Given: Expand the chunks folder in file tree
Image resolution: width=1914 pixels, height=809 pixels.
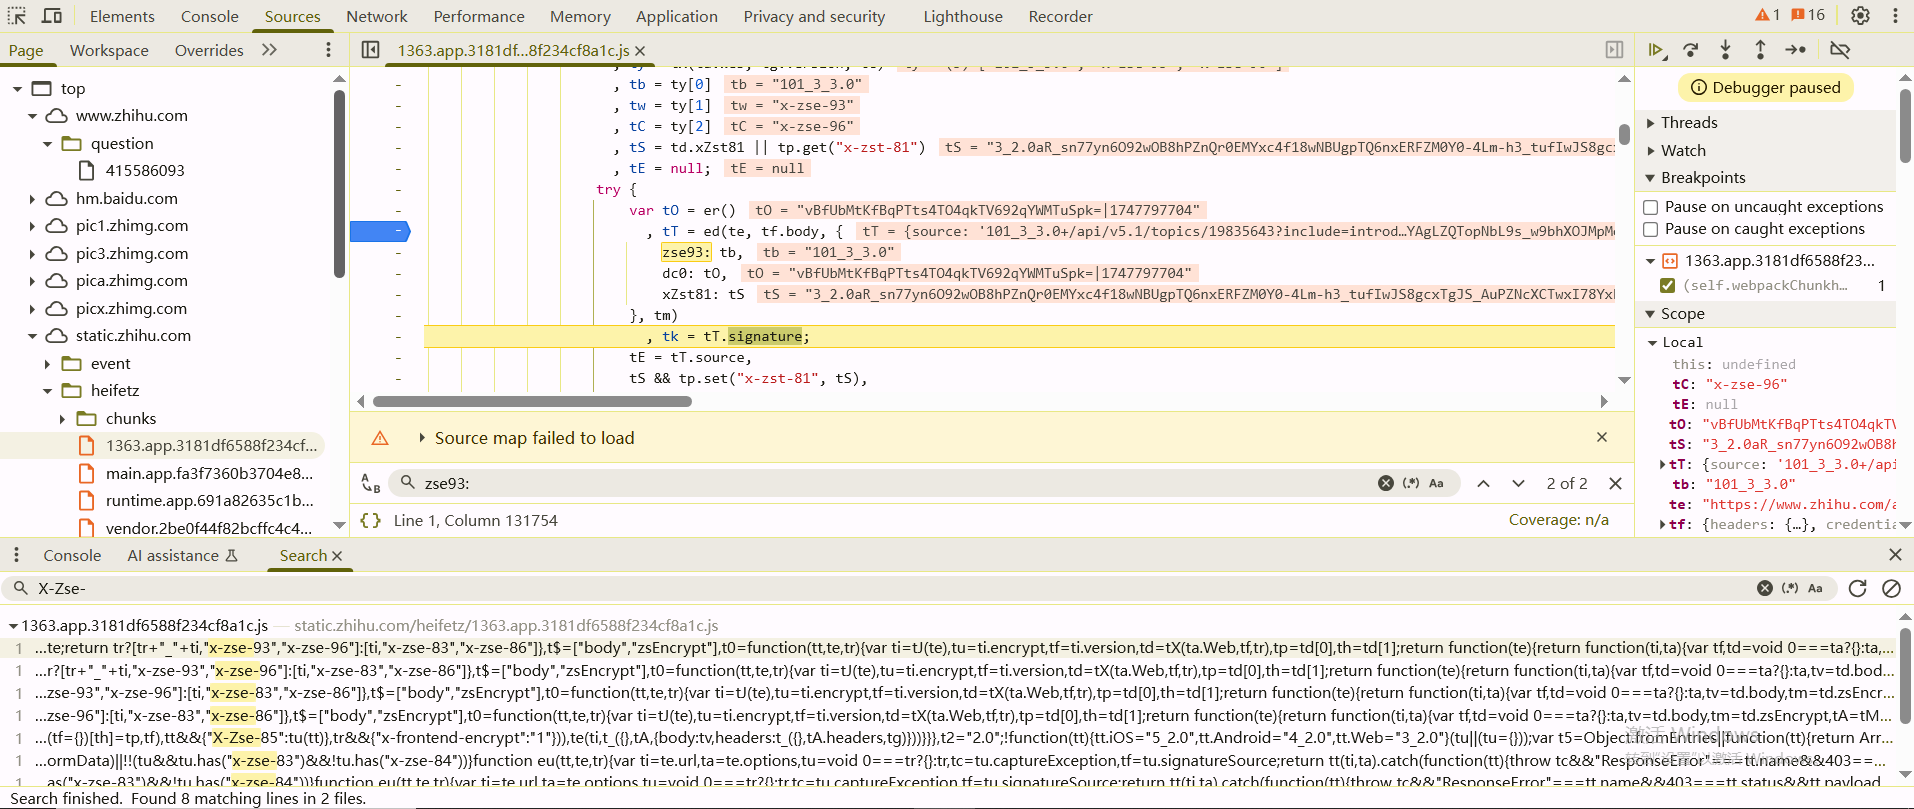Looking at the screenshot, I should 62,419.
